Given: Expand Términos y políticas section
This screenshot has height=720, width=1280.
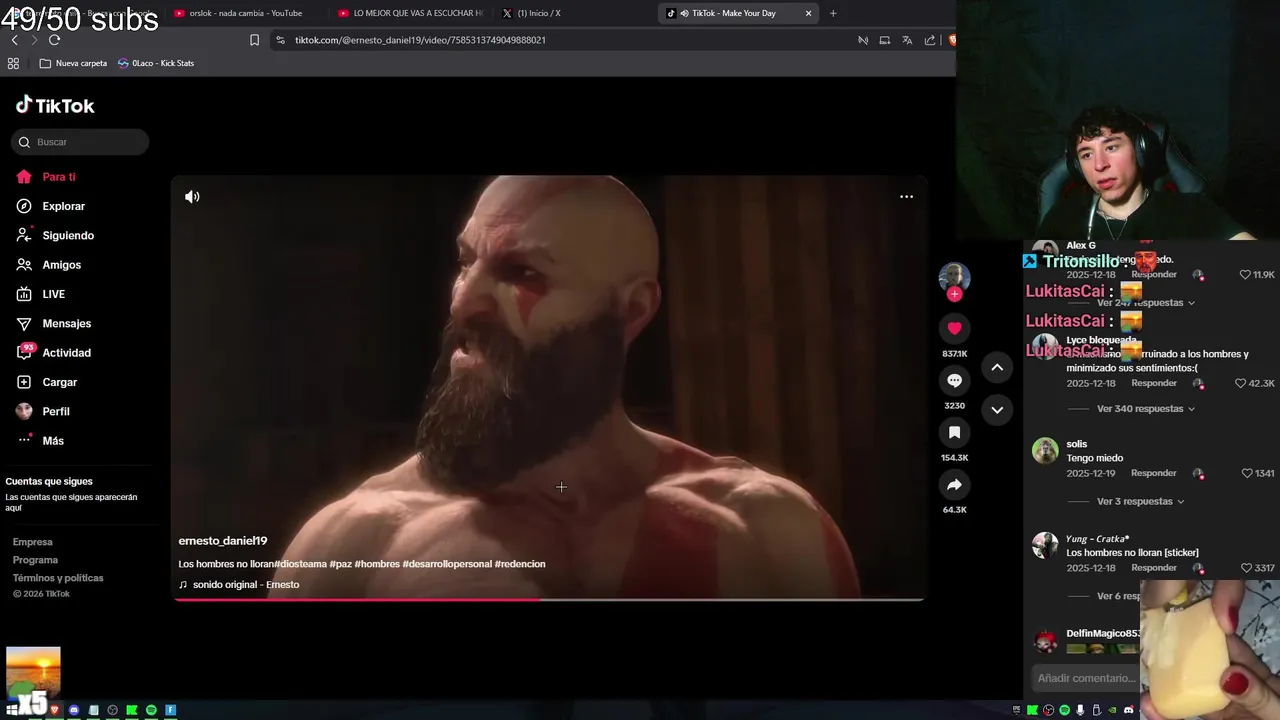Looking at the screenshot, I should click(x=58, y=578).
